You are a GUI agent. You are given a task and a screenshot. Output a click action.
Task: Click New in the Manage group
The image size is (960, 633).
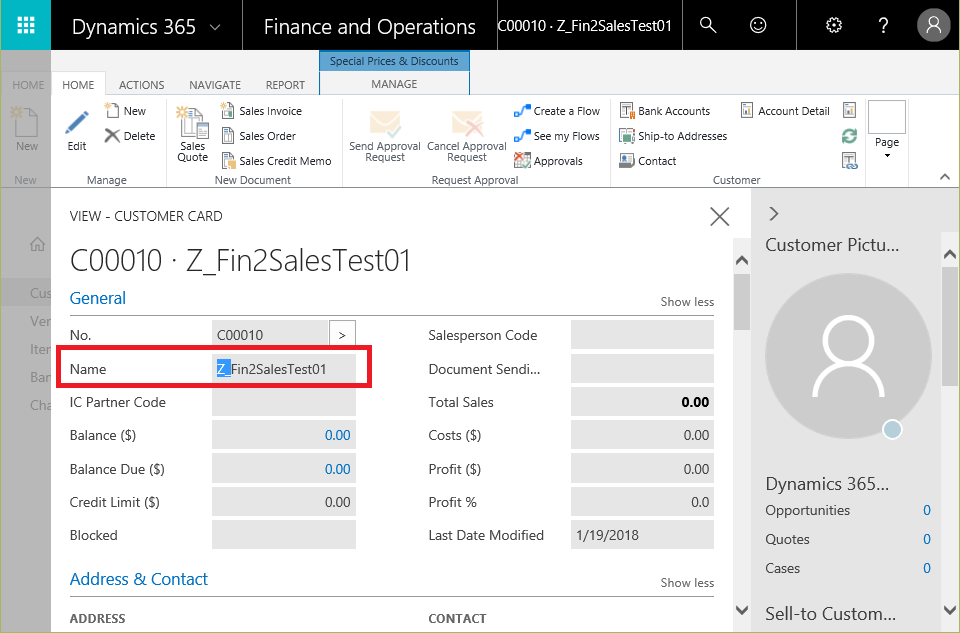pos(126,111)
